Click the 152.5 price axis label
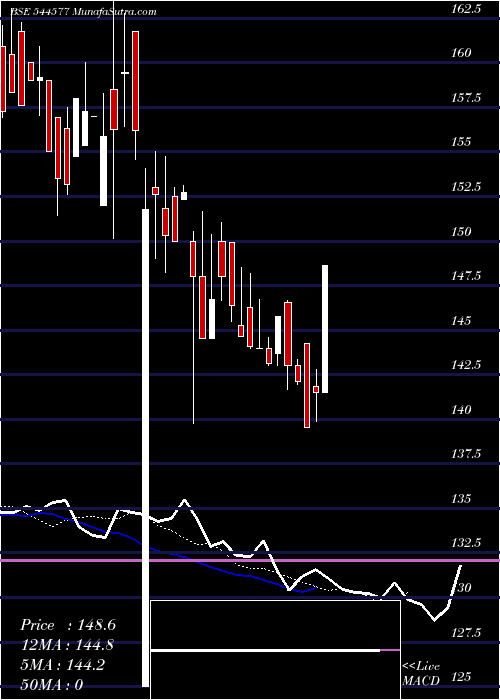Image resolution: width=500 pixels, height=700 pixels. pos(466,187)
